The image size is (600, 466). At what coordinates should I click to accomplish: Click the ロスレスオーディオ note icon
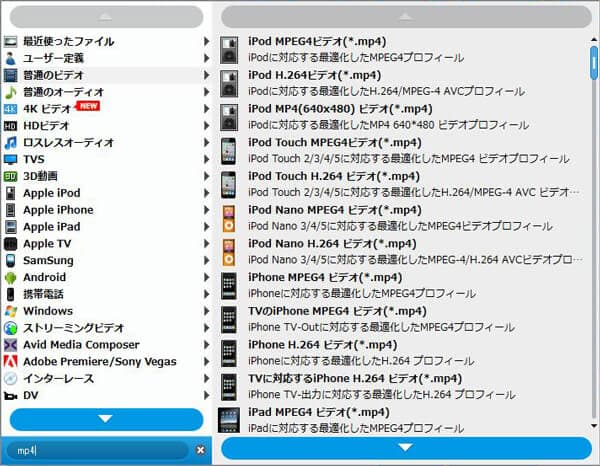pos(10,143)
